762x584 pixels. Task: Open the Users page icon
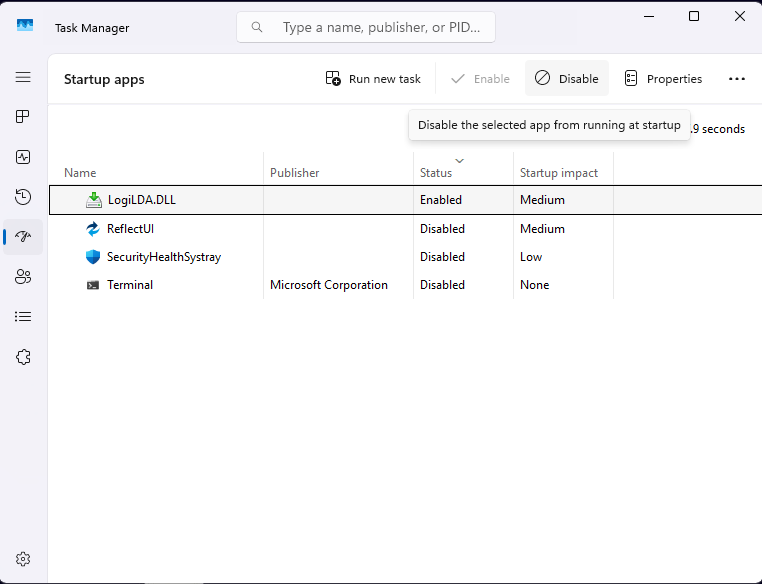(x=23, y=276)
